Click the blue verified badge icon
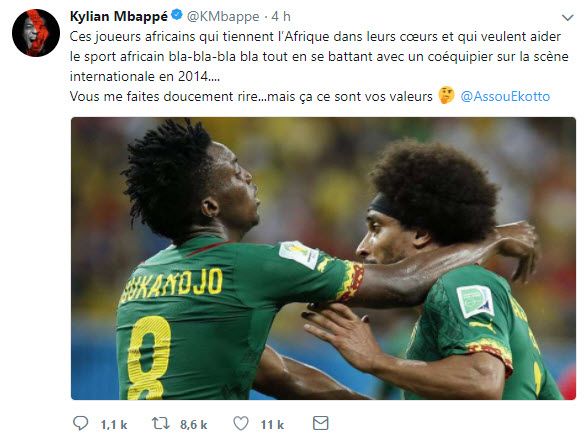 177,15
